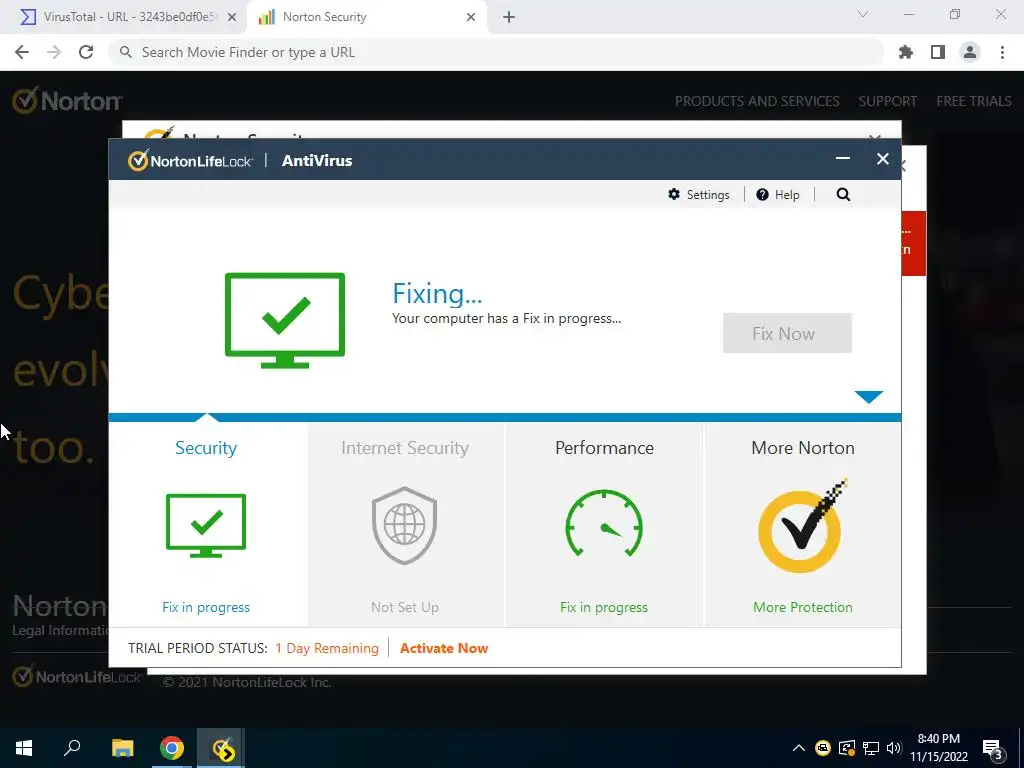This screenshot has height=768, width=1024.
Task: Click the Internet Security shield globe icon
Action: click(404, 525)
